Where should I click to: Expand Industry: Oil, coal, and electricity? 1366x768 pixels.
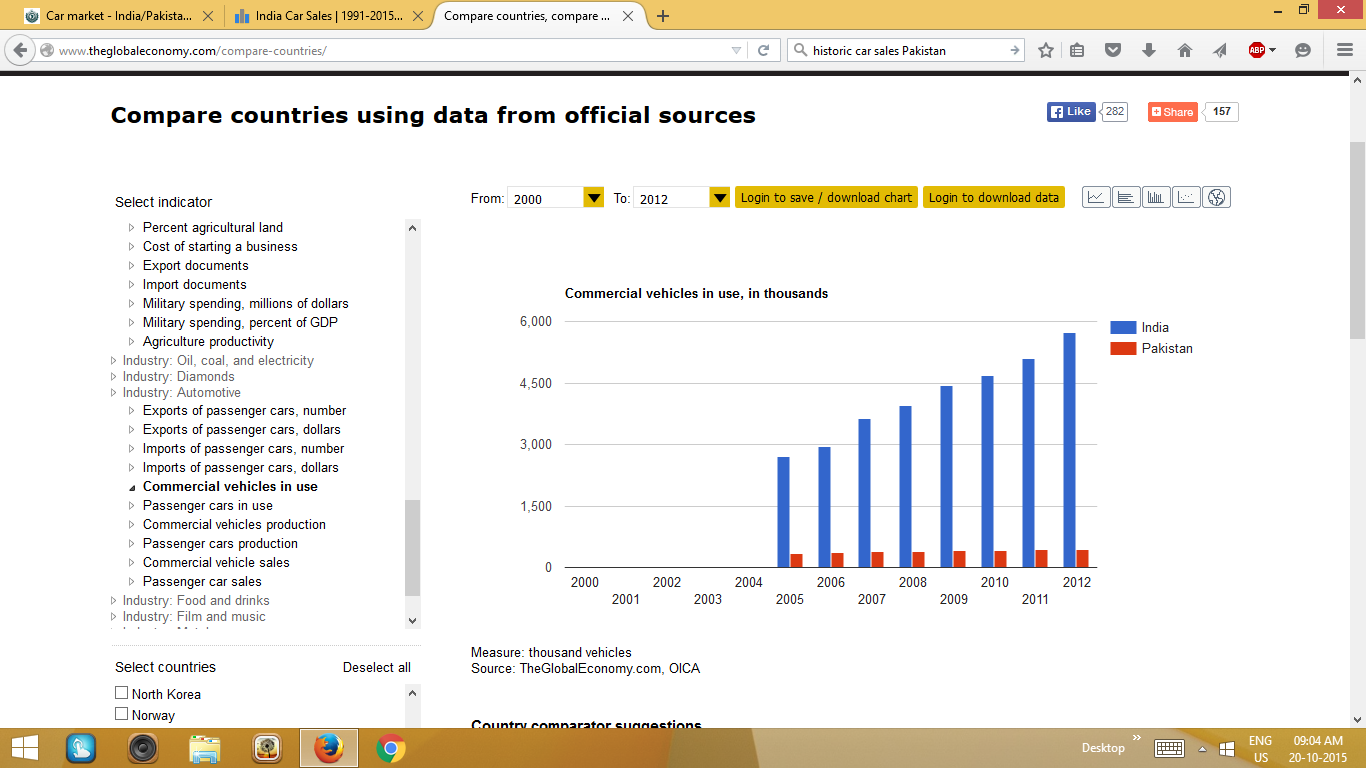tap(113, 361)
